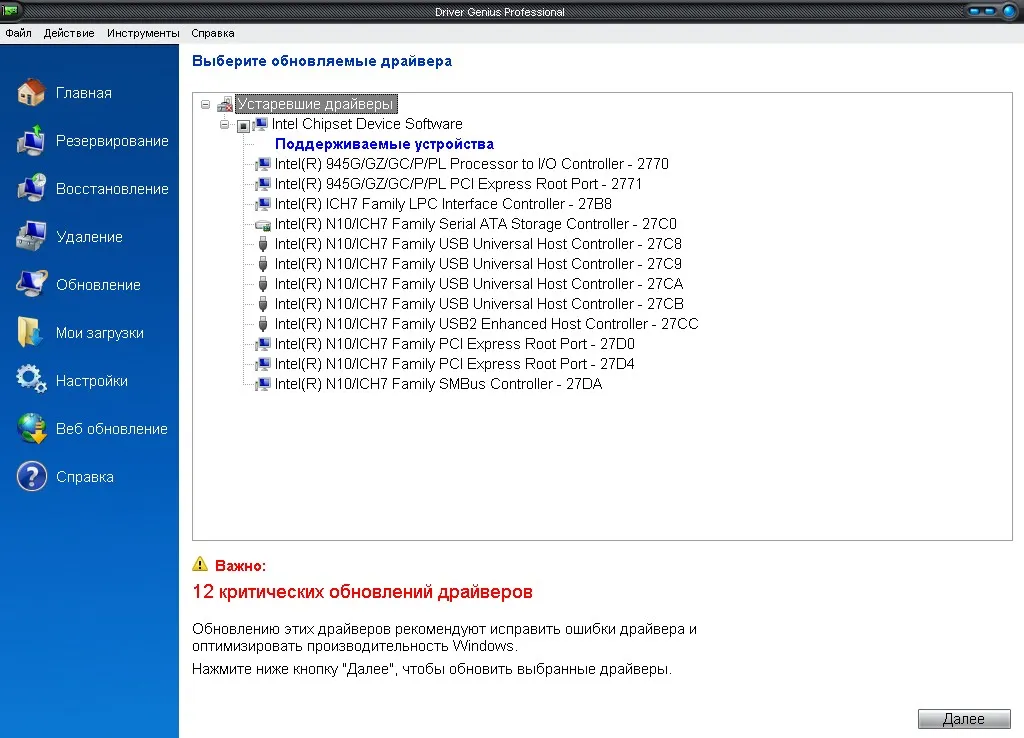Click USB2 Enhanced Host Controller 27CC icon
This screenshot has width=1024, height=738.
[x=263, y=325]
